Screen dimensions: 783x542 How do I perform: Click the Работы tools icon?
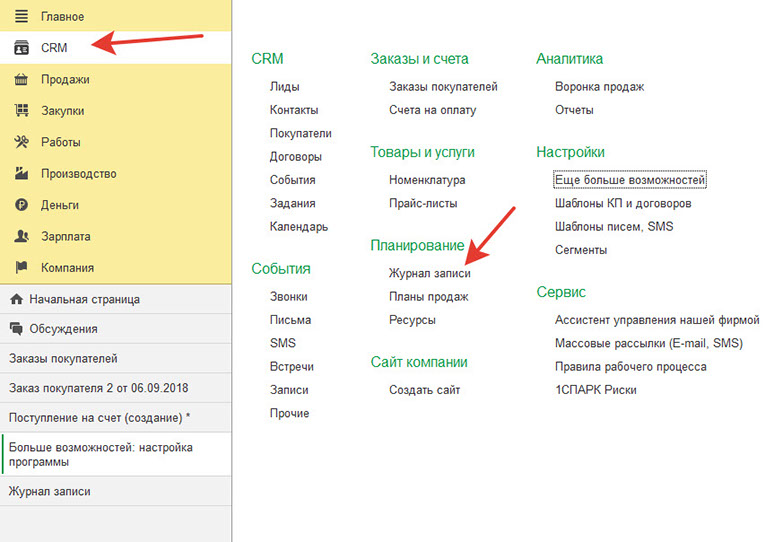[21, 142]
